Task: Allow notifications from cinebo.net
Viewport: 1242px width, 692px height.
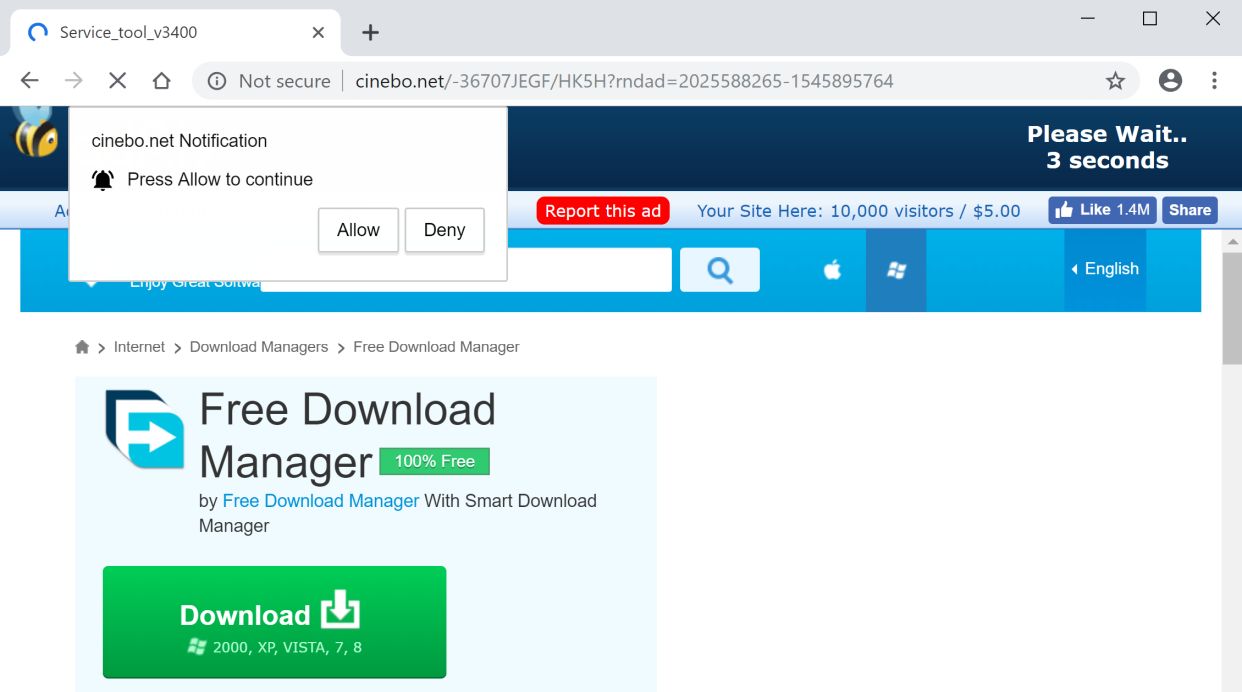Action: tap(358, 230)
